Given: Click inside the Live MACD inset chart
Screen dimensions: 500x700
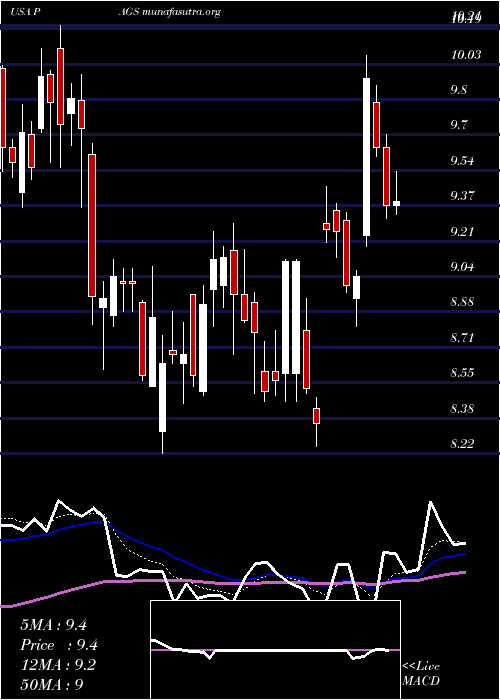Looking at the screenshot, I should point(275,650).
